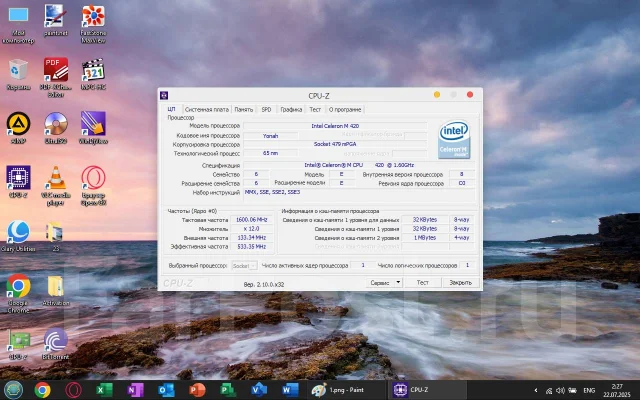The width and height of the screenshot is (640, 400).
Task: Click the Socket 479 mPGA field
Action: pos(335,144)
